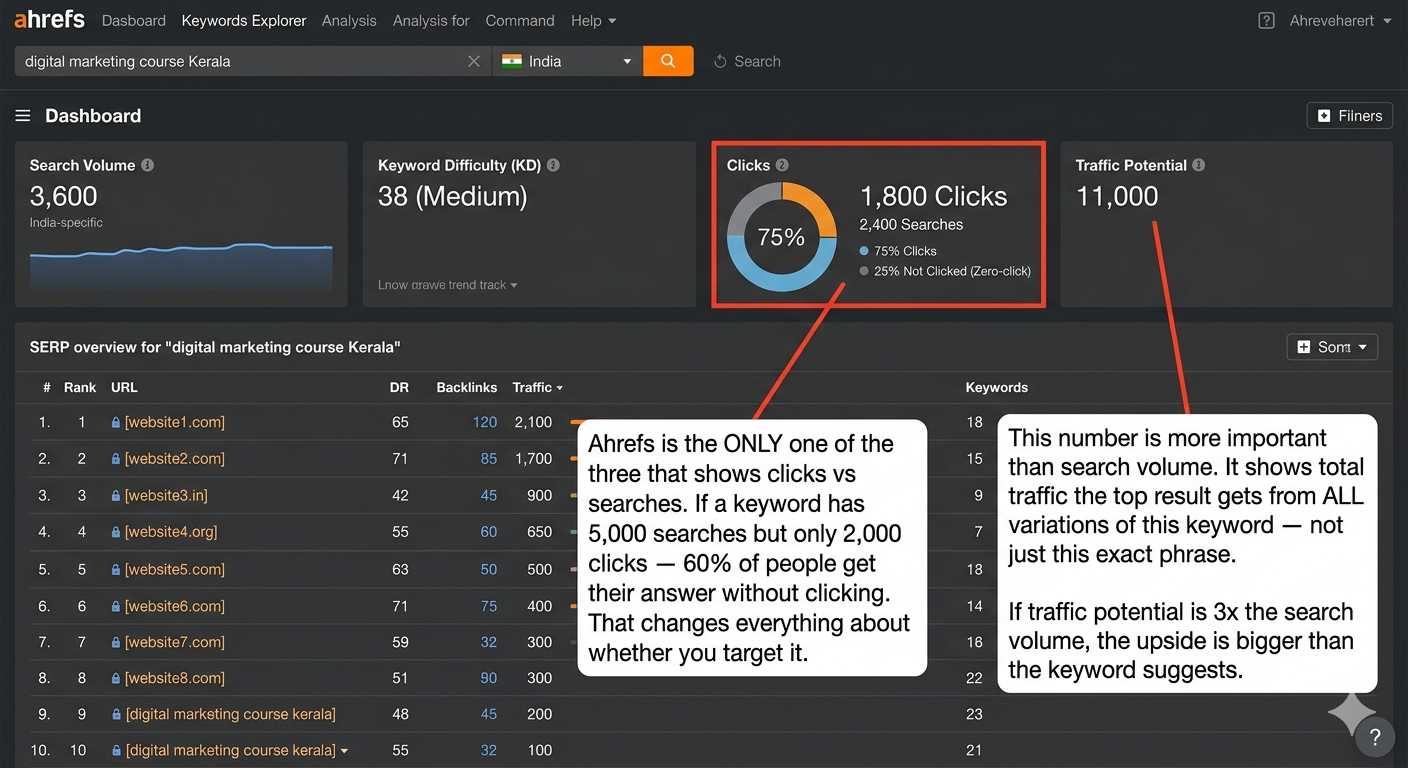This screenshot has width=1408, height=768.
Task: Open the Analysis for menu item
Action: pos(431,20)
